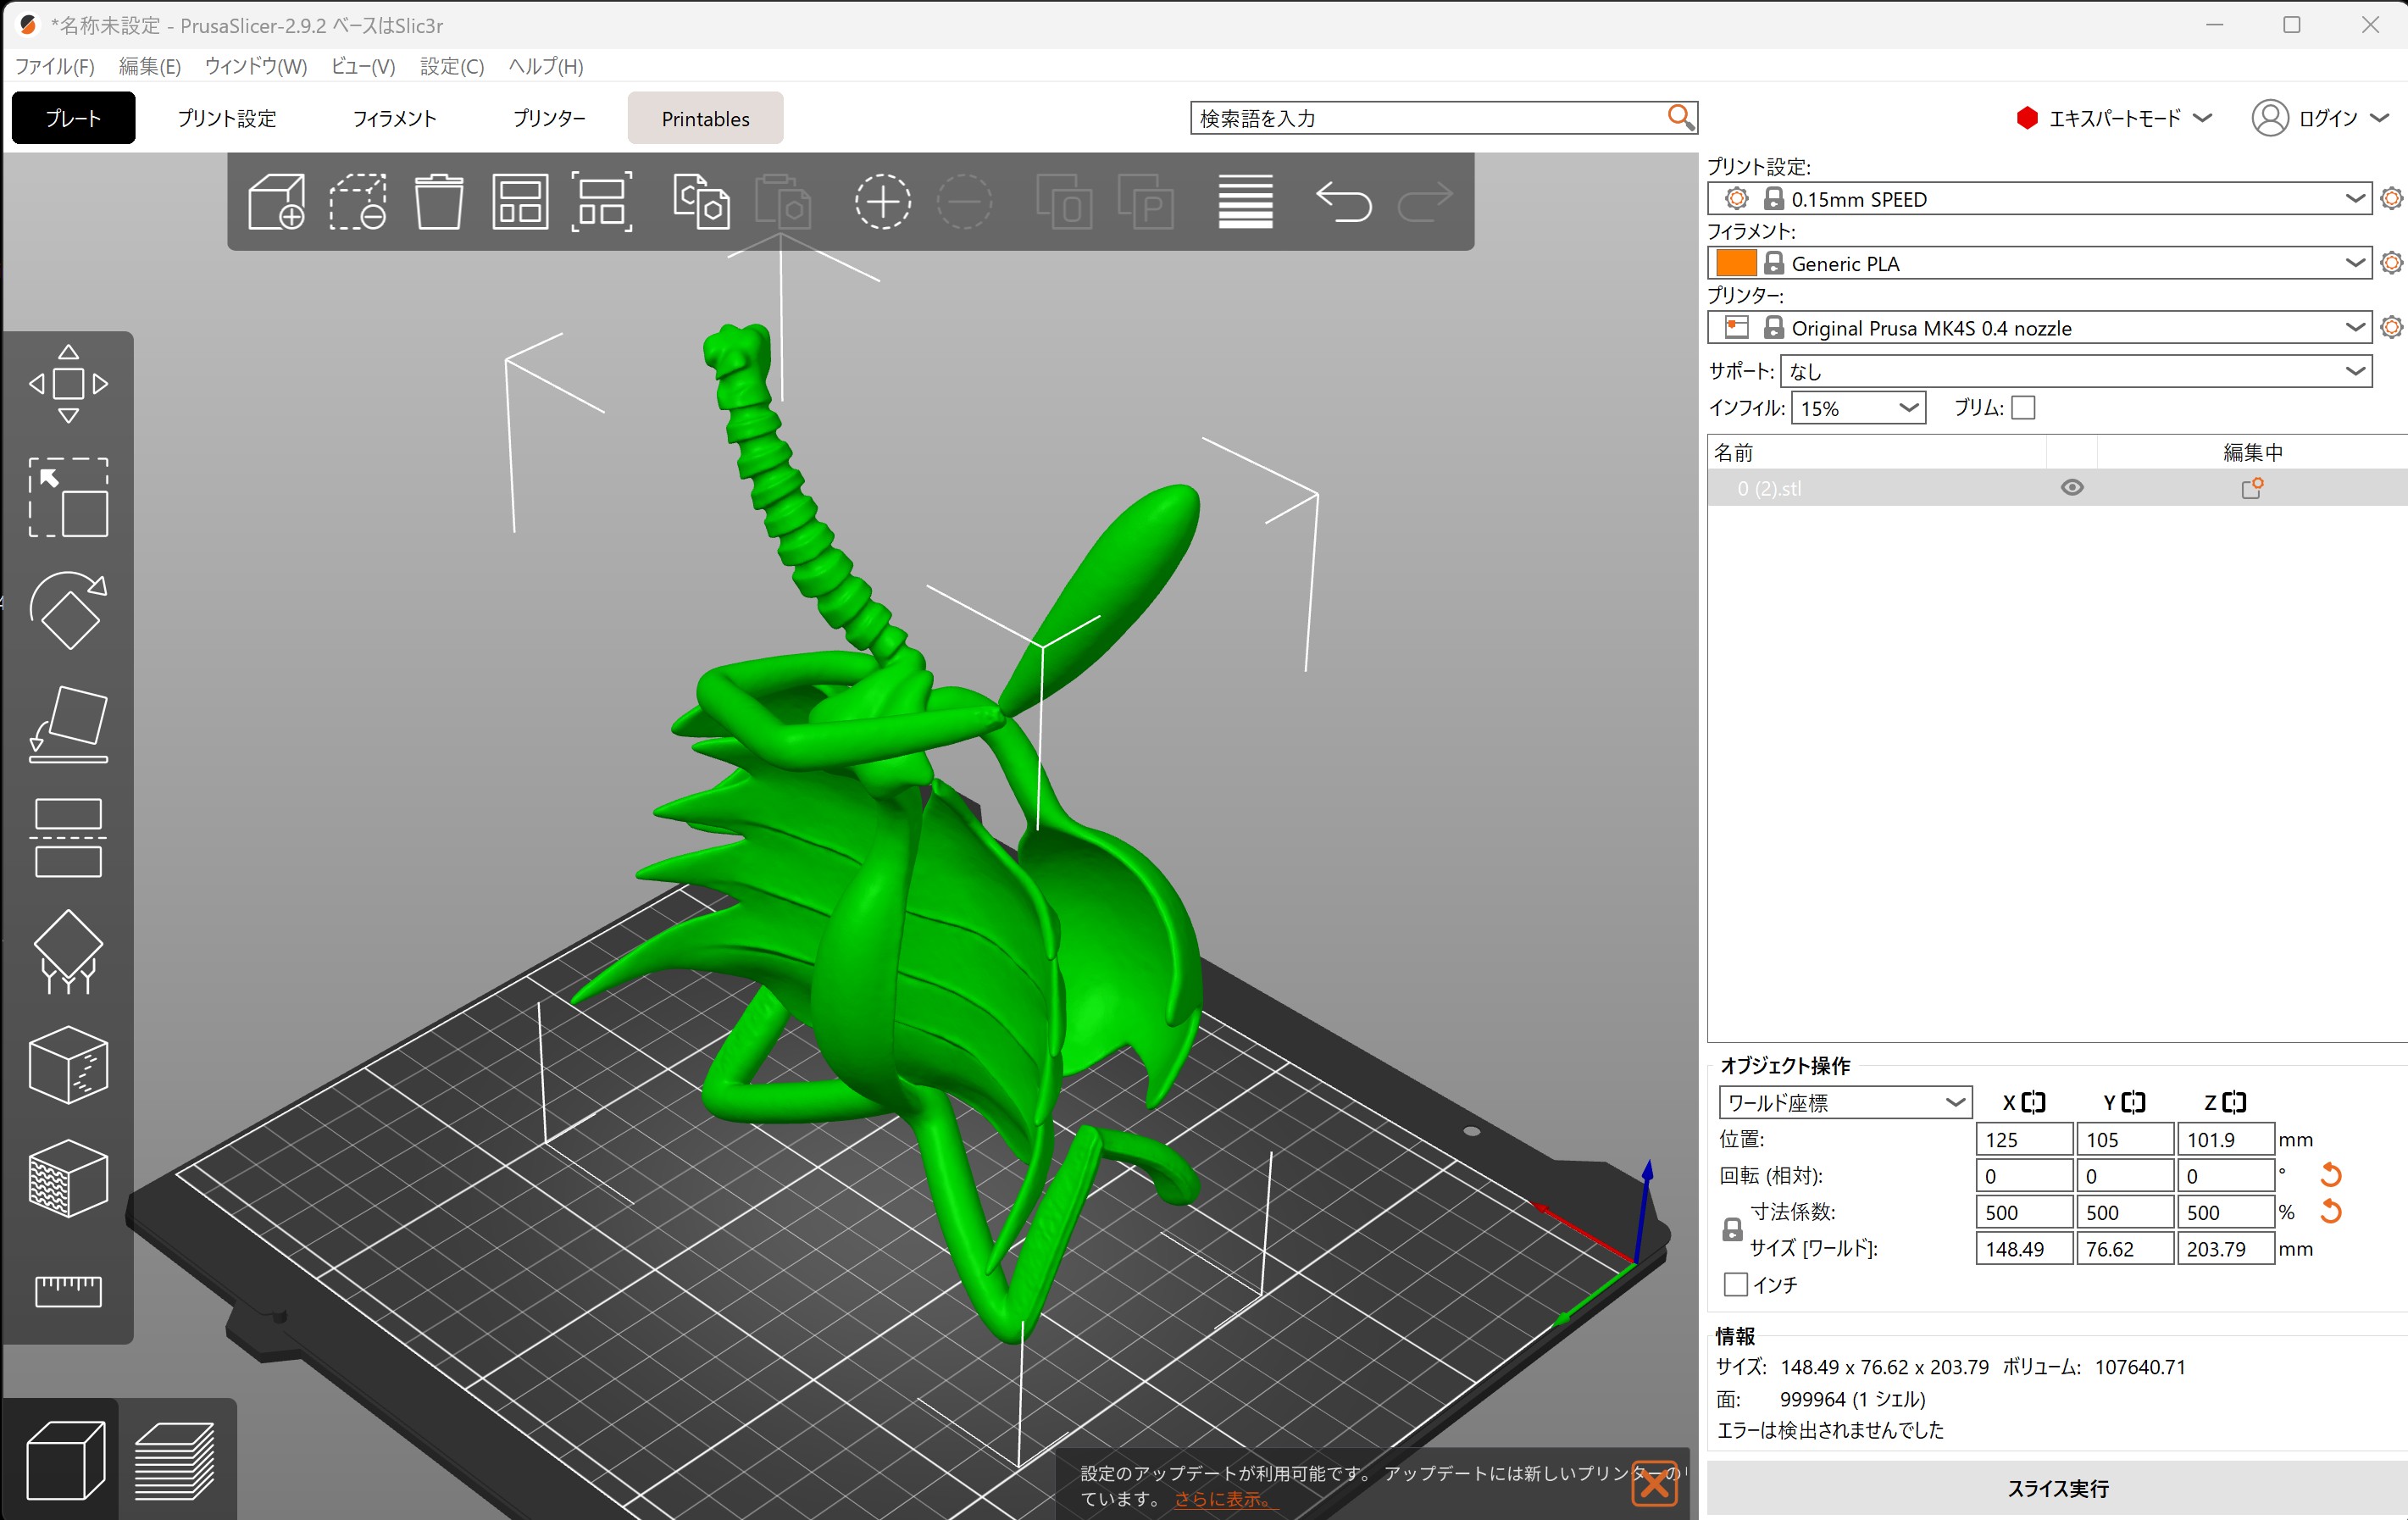2408x1520 pixels.
Task: Select the Paint-on supports tool
Action: coord(68,951)
